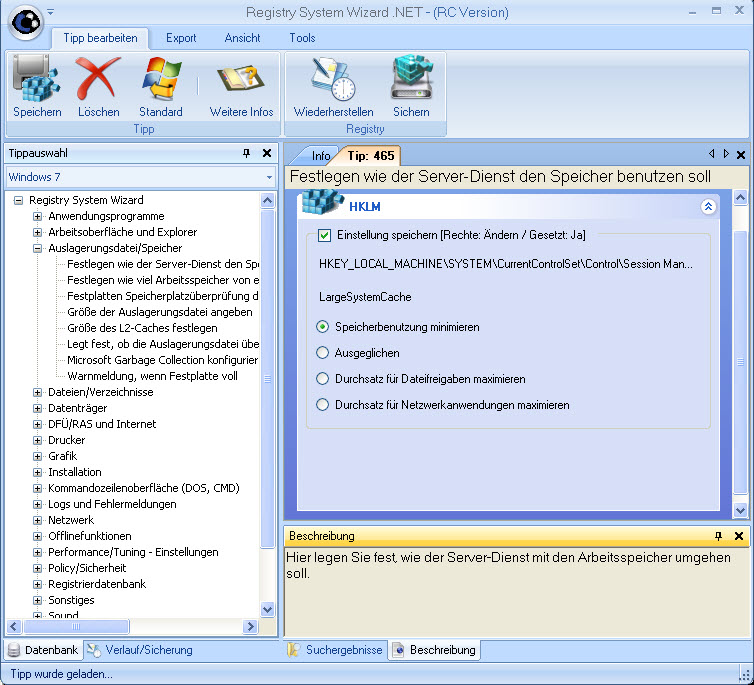The height and width of the screenshot is (685, 754).
Task: Collapse the HKLM section chevron
Action: (x=708, y=207)
